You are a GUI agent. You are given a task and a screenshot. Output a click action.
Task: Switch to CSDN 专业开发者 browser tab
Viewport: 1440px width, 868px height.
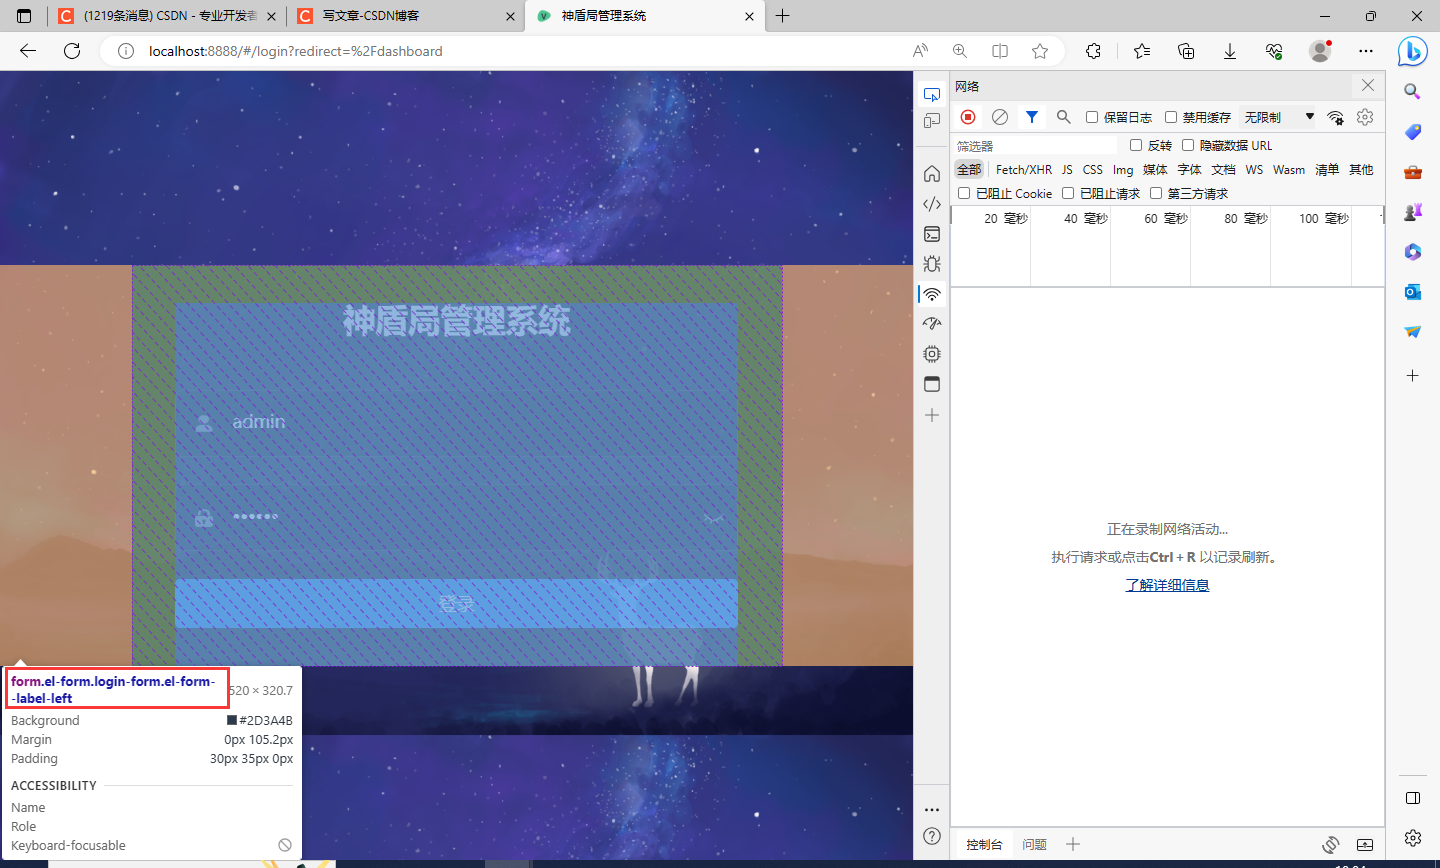pos(166,16)
